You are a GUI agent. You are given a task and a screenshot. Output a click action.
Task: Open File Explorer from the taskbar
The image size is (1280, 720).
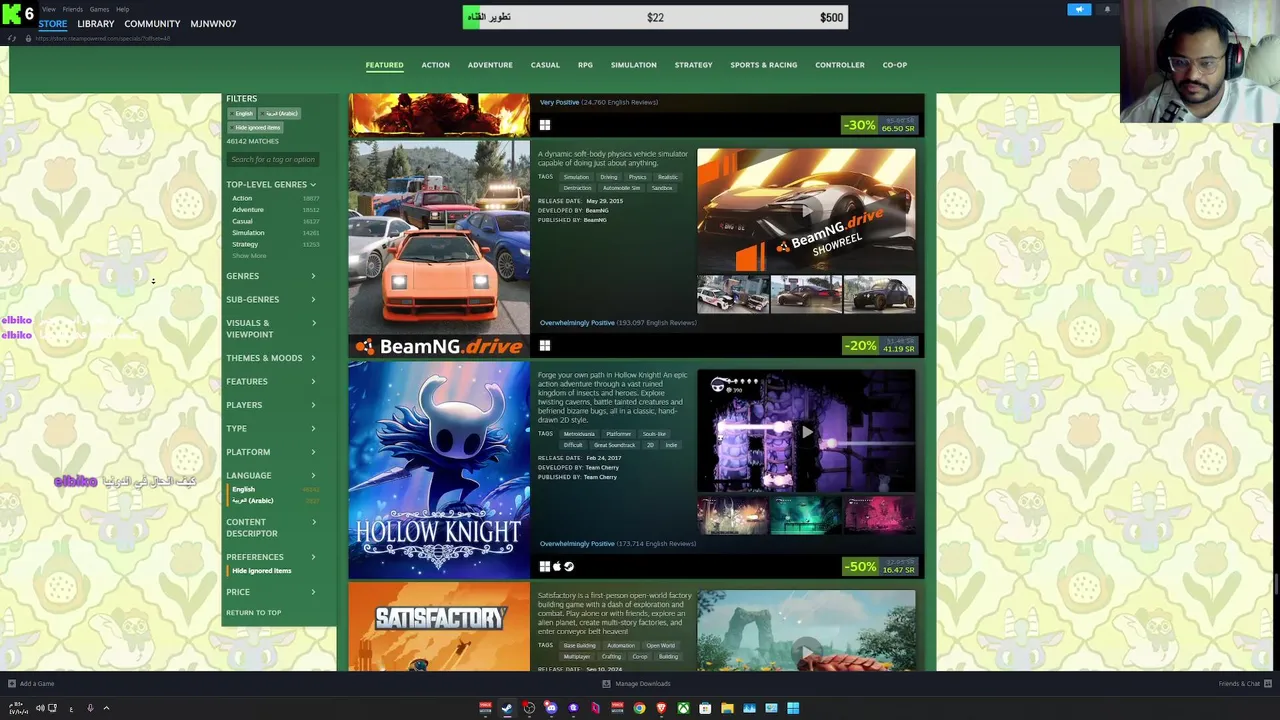click(727, 708)
